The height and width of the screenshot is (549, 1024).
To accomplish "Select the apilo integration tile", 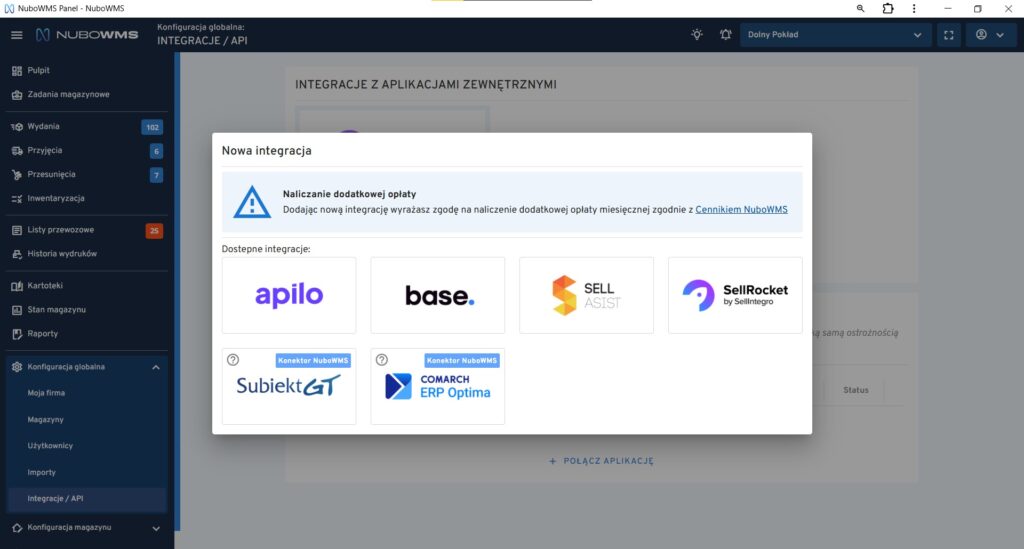I will (289, 295).
